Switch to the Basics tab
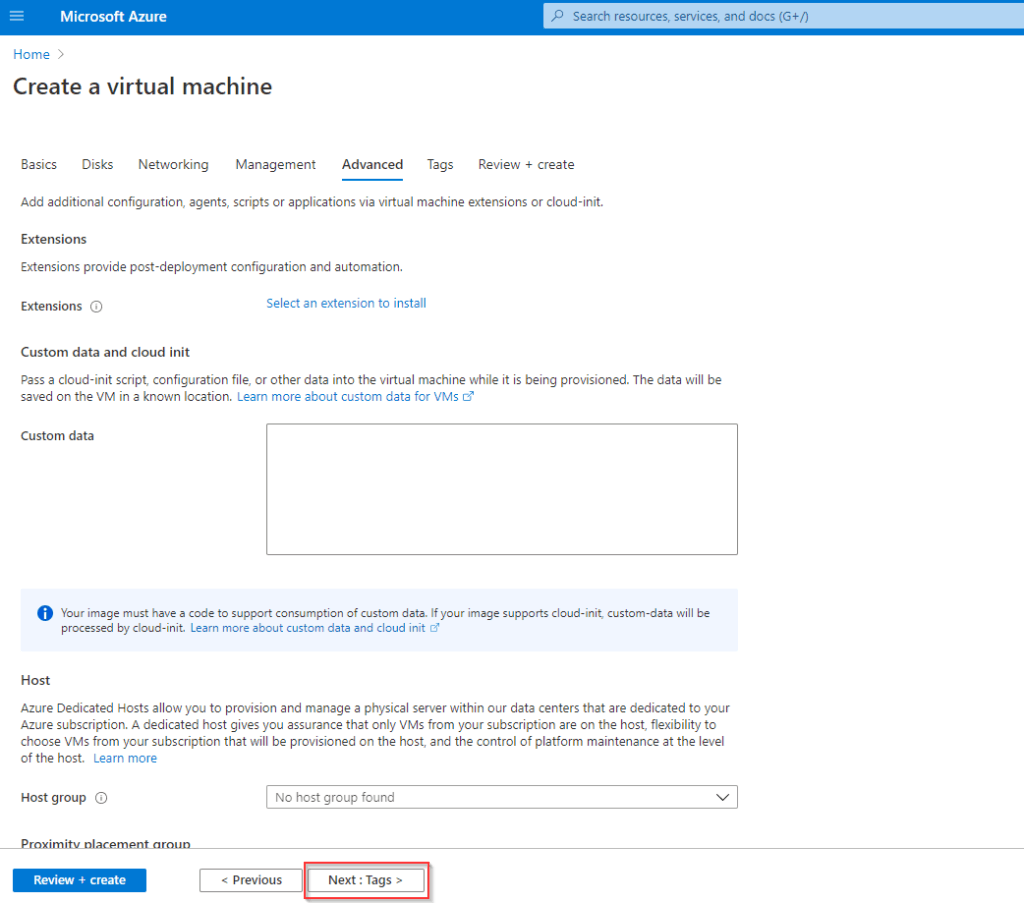This screenshot has width=1024, height=903. (x=38, y=164)
